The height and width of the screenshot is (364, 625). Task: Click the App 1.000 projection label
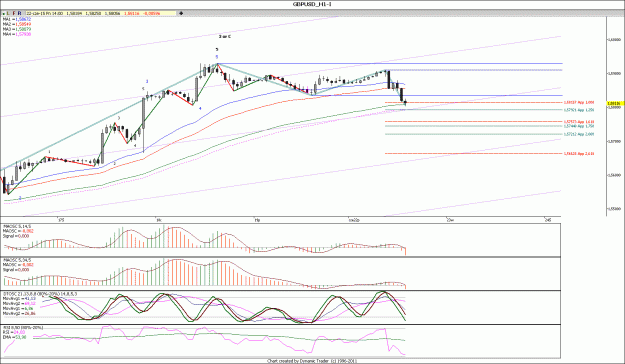coord(579,102)
